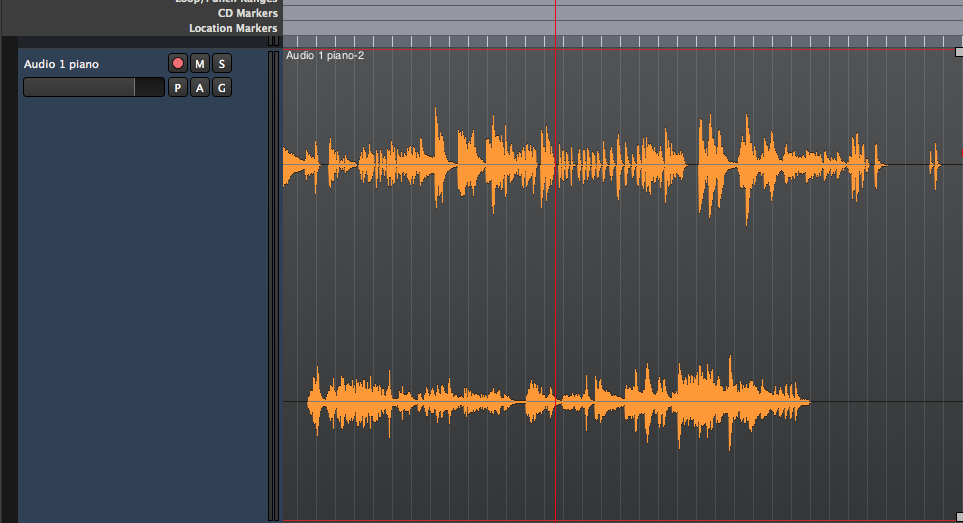Screen dimensions: 963x523
Task: Arm the Audio 1 piano track for recording
Action: [x=178, y=64]
